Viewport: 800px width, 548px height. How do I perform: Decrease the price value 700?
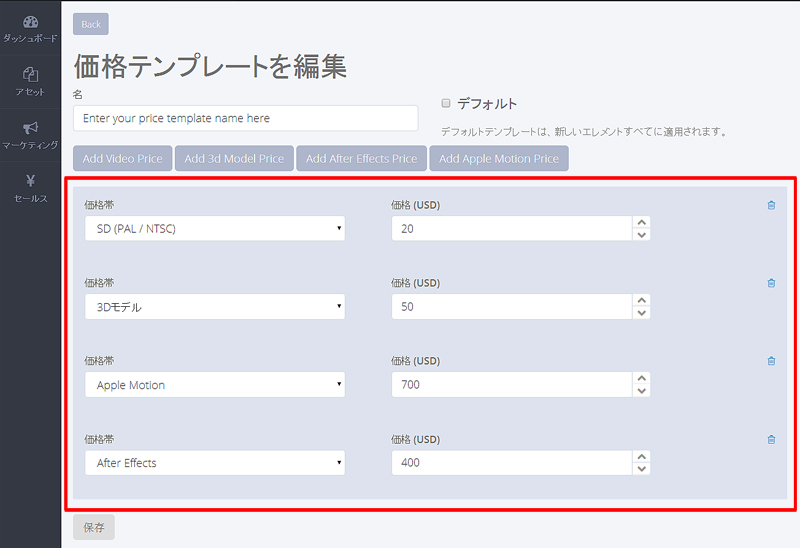[x=641, y=391]
